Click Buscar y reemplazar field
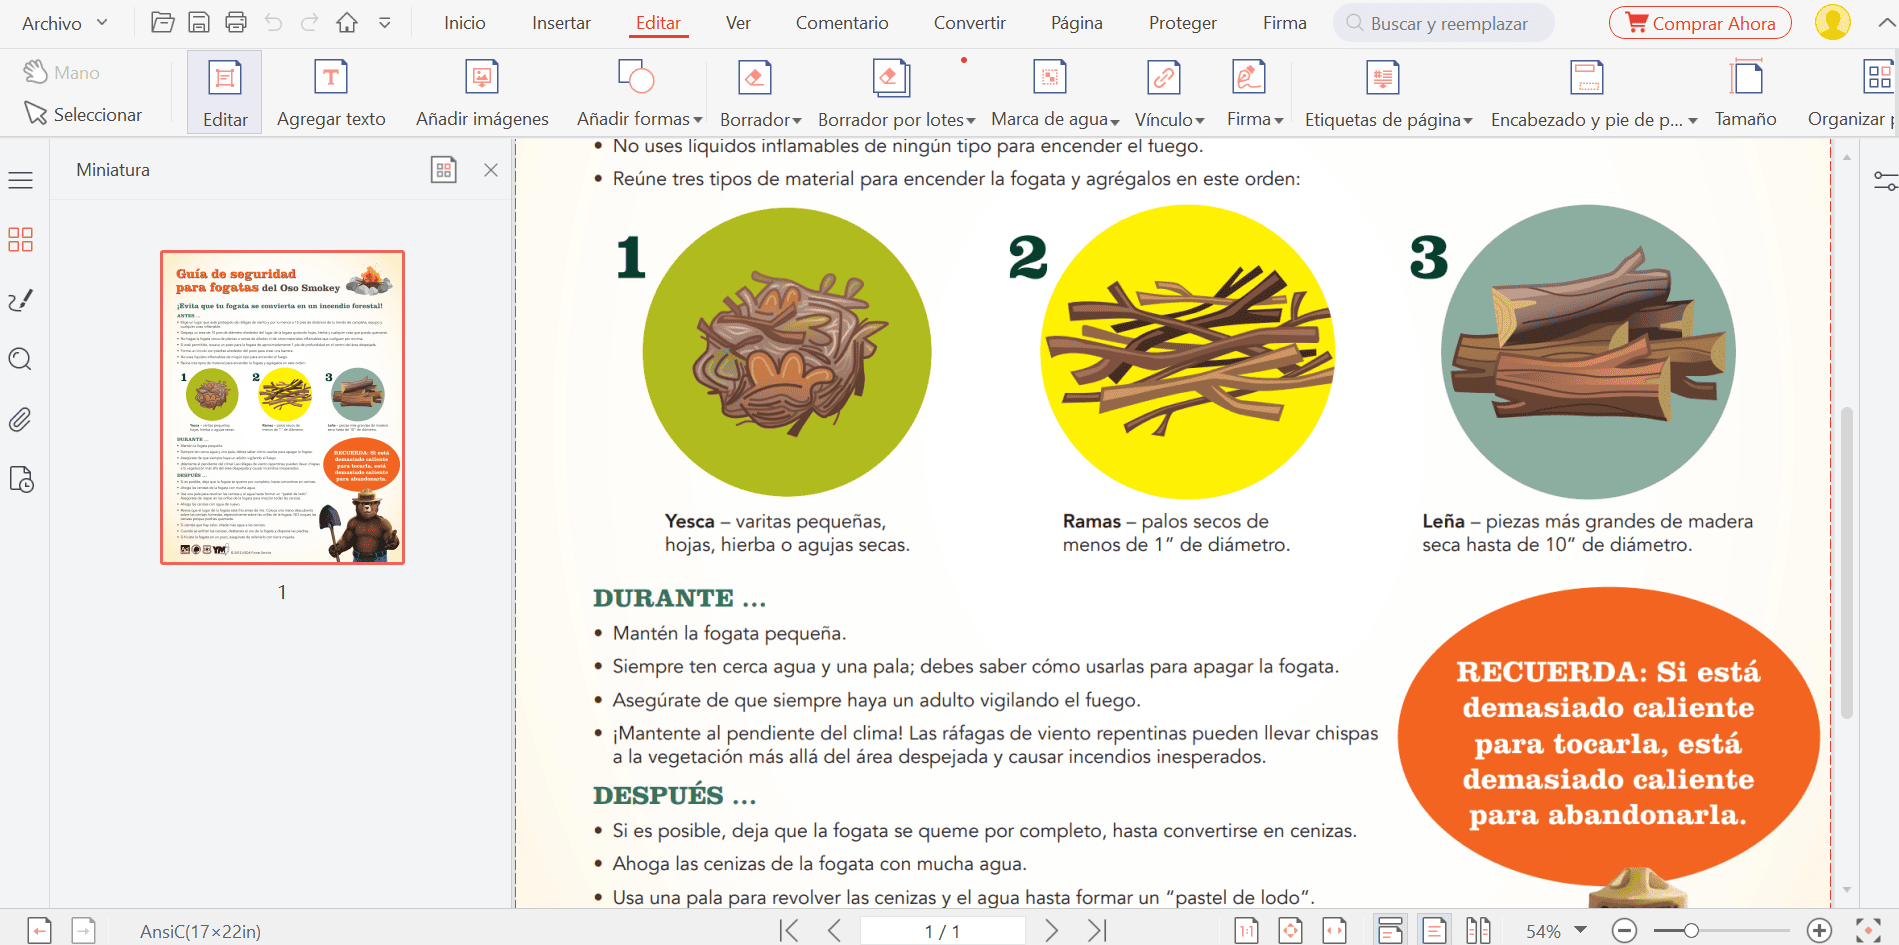Viewport: 1899px width, 945px height. pyautogui.click(x=1443, y=22)
